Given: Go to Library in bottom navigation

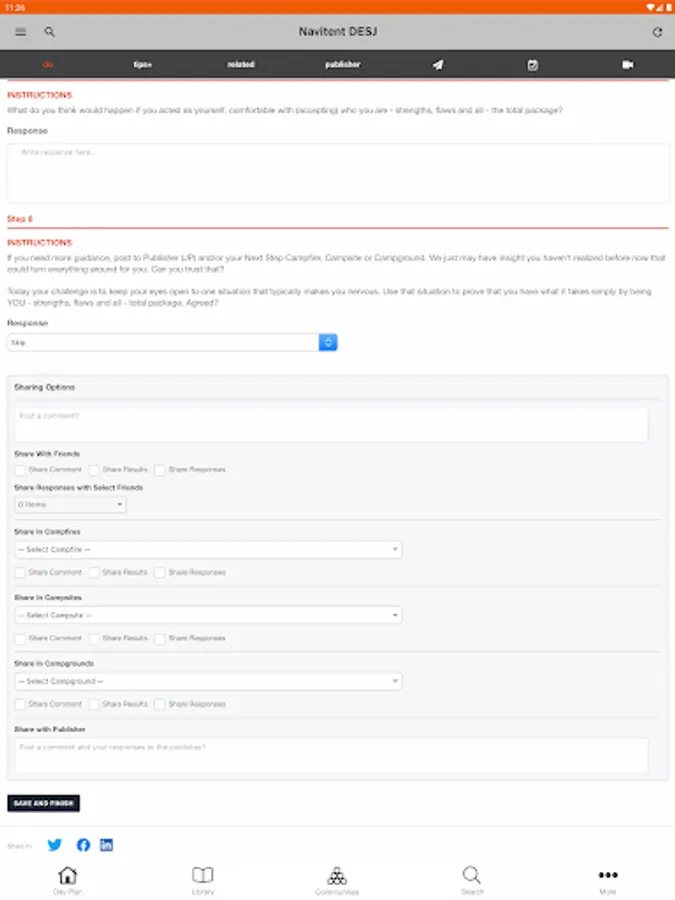Looking at the screenshot, I should pos(203,880).
